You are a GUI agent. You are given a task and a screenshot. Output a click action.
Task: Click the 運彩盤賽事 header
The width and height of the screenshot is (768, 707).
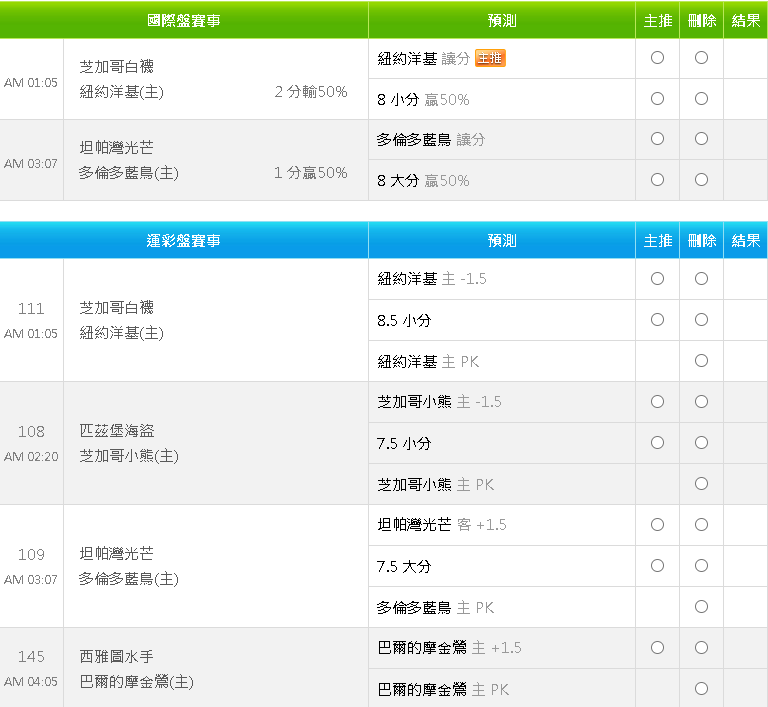(184, 241)
